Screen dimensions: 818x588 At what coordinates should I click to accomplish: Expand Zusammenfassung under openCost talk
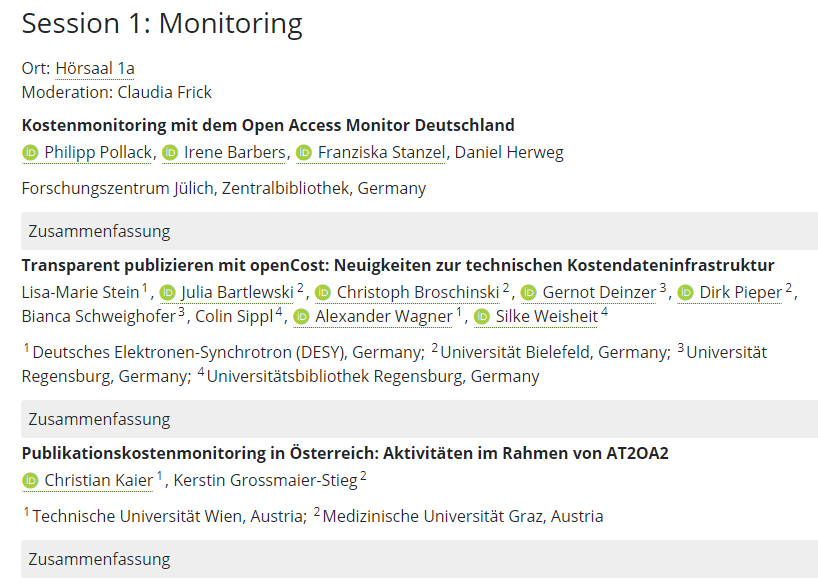(x=419, y=419)
